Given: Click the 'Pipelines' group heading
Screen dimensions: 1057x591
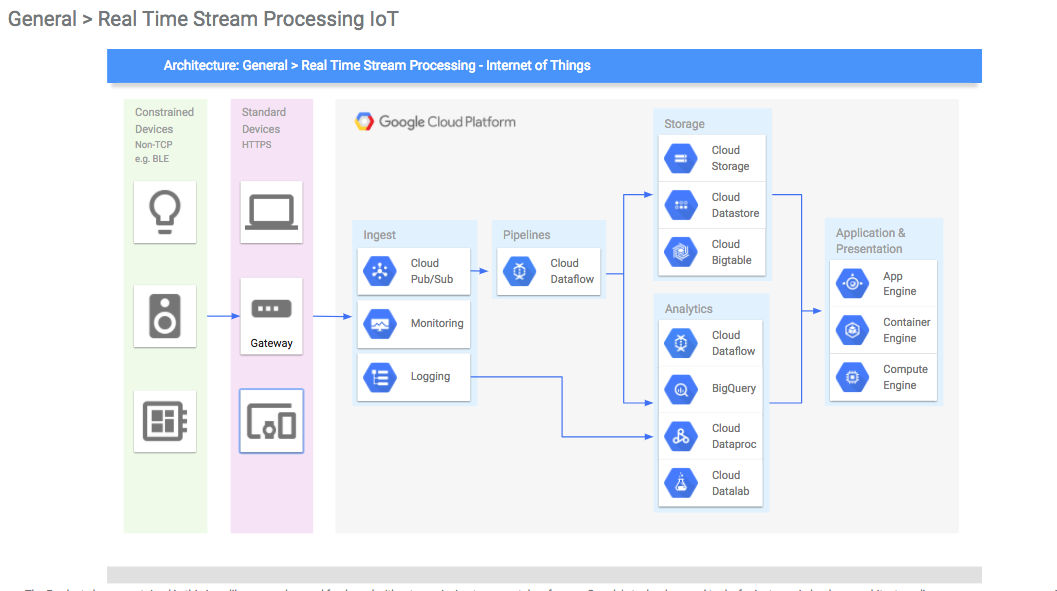Looking at the screenshot, I should coord(526,235).
